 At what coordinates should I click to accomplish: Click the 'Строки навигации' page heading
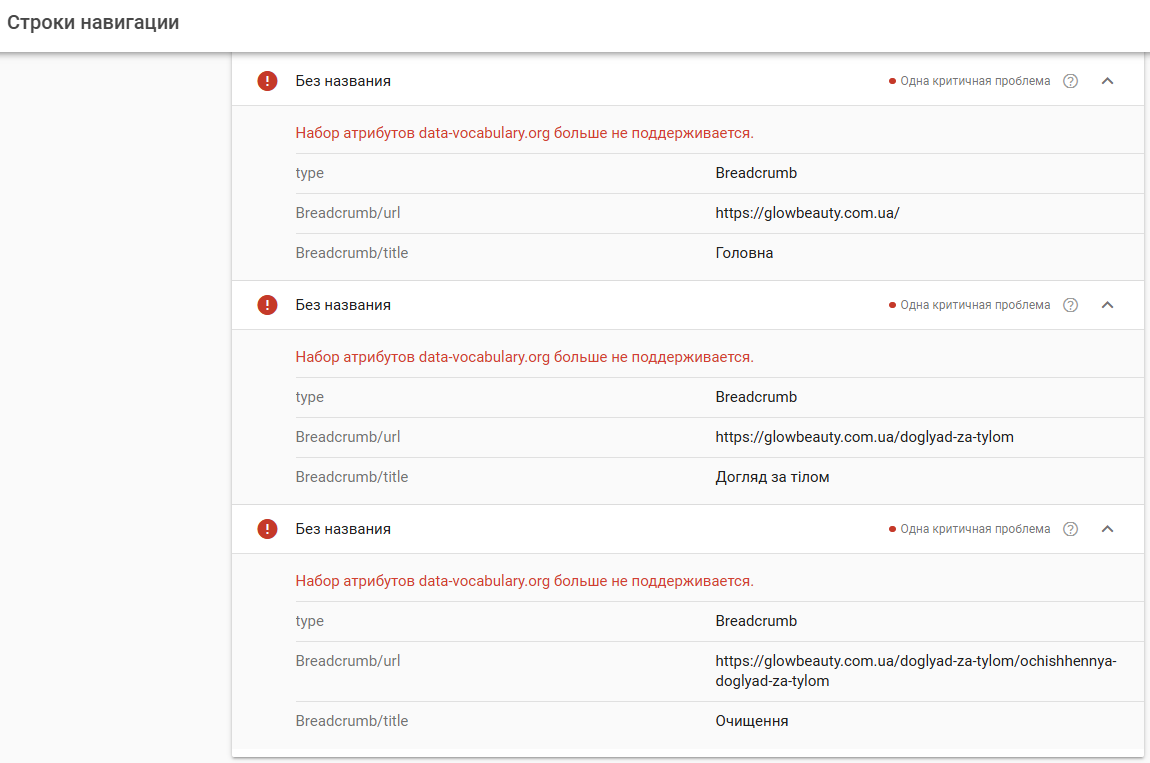tap(93, 22)
